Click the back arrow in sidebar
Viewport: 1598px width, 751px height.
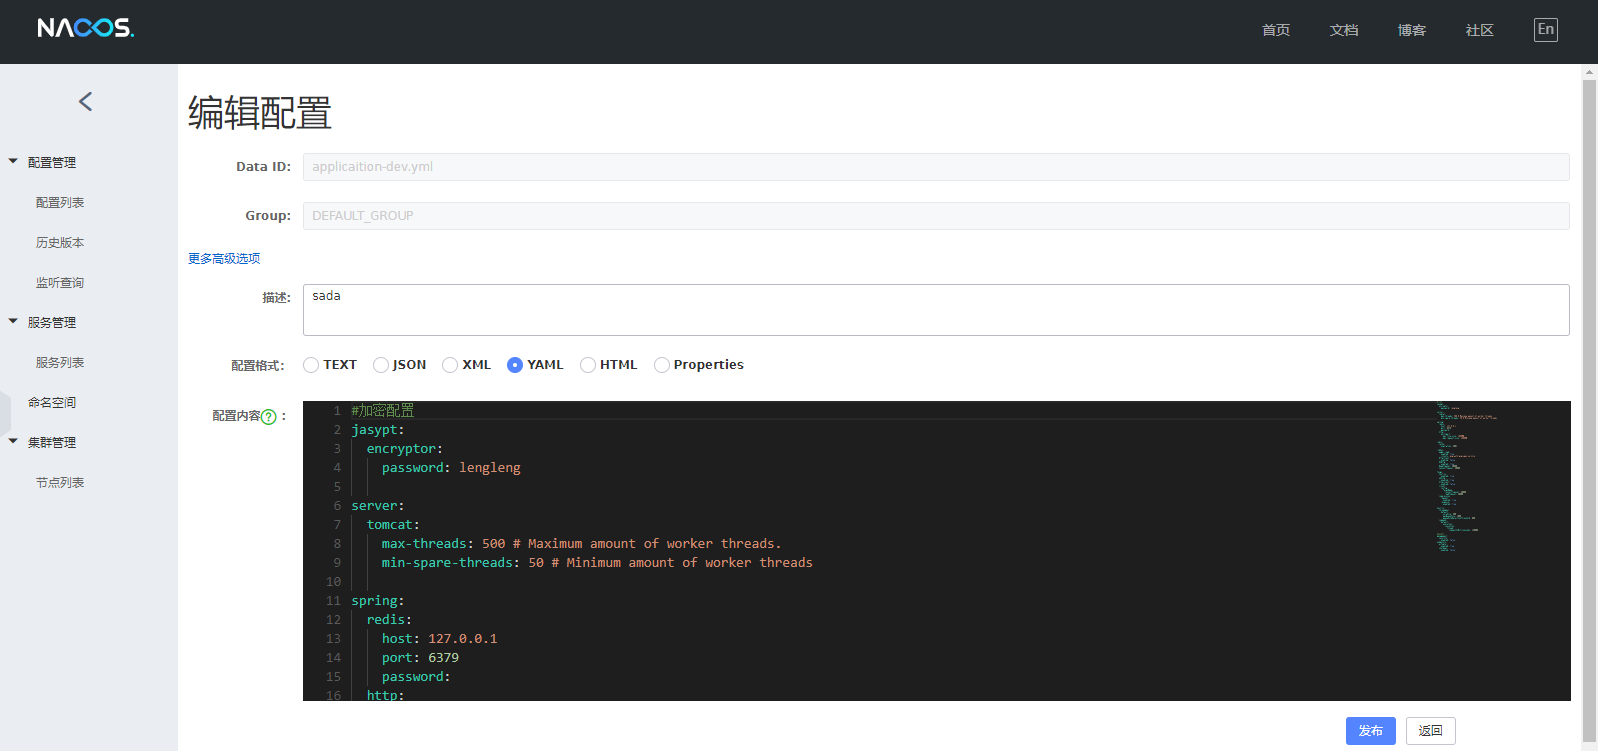(85, 101)
